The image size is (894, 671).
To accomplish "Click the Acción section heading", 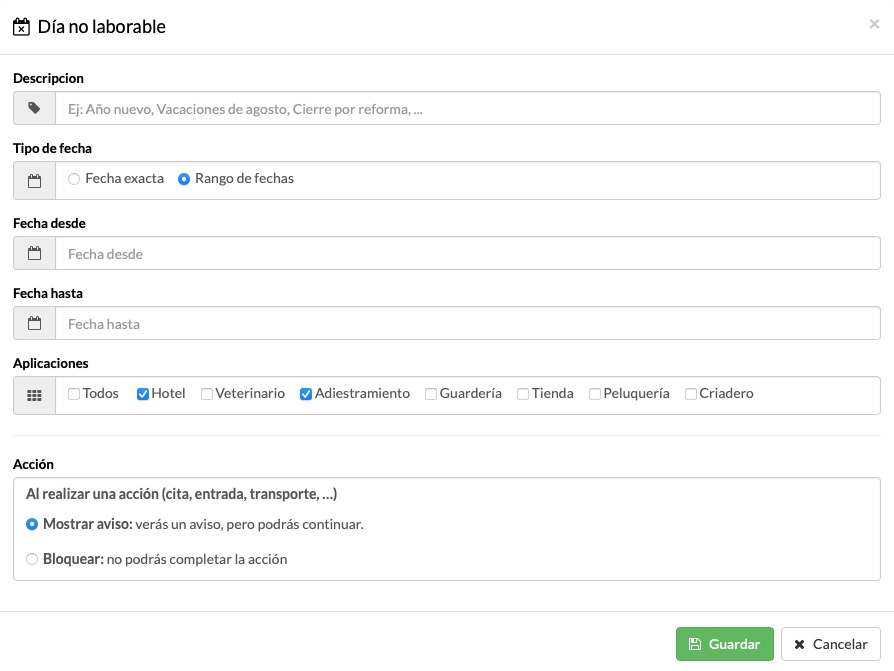I will click(33, 464).
